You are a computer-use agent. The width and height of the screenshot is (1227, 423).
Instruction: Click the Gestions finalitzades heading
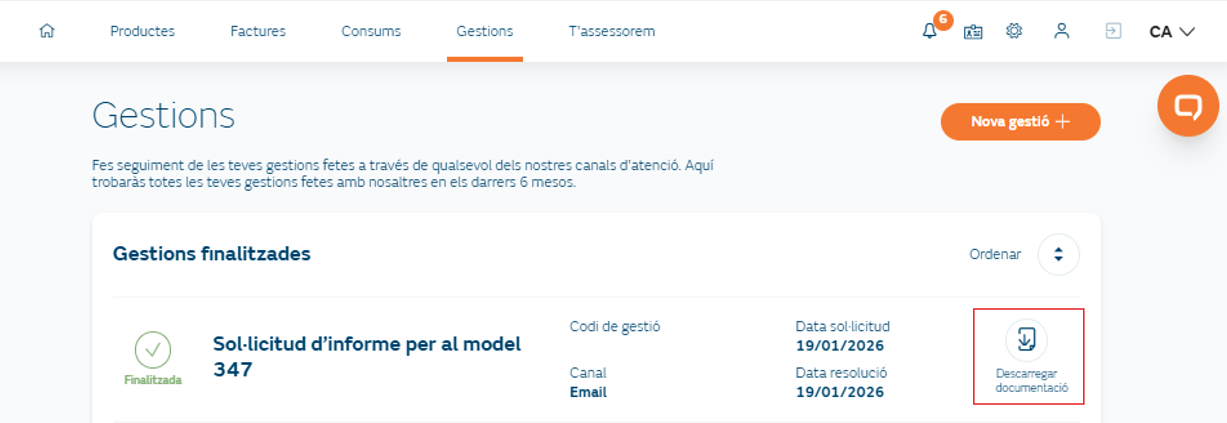coord(212,254)
